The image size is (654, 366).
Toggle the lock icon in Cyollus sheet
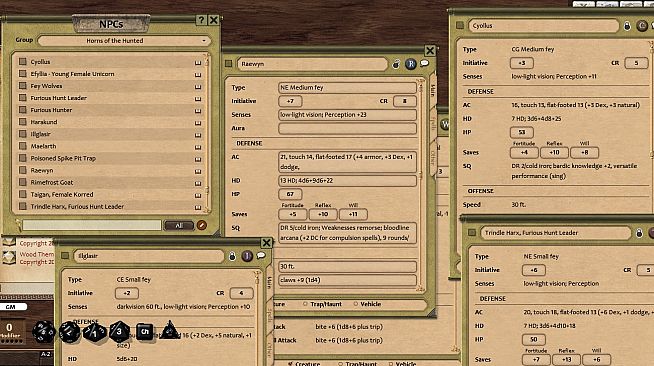(627, 26)
